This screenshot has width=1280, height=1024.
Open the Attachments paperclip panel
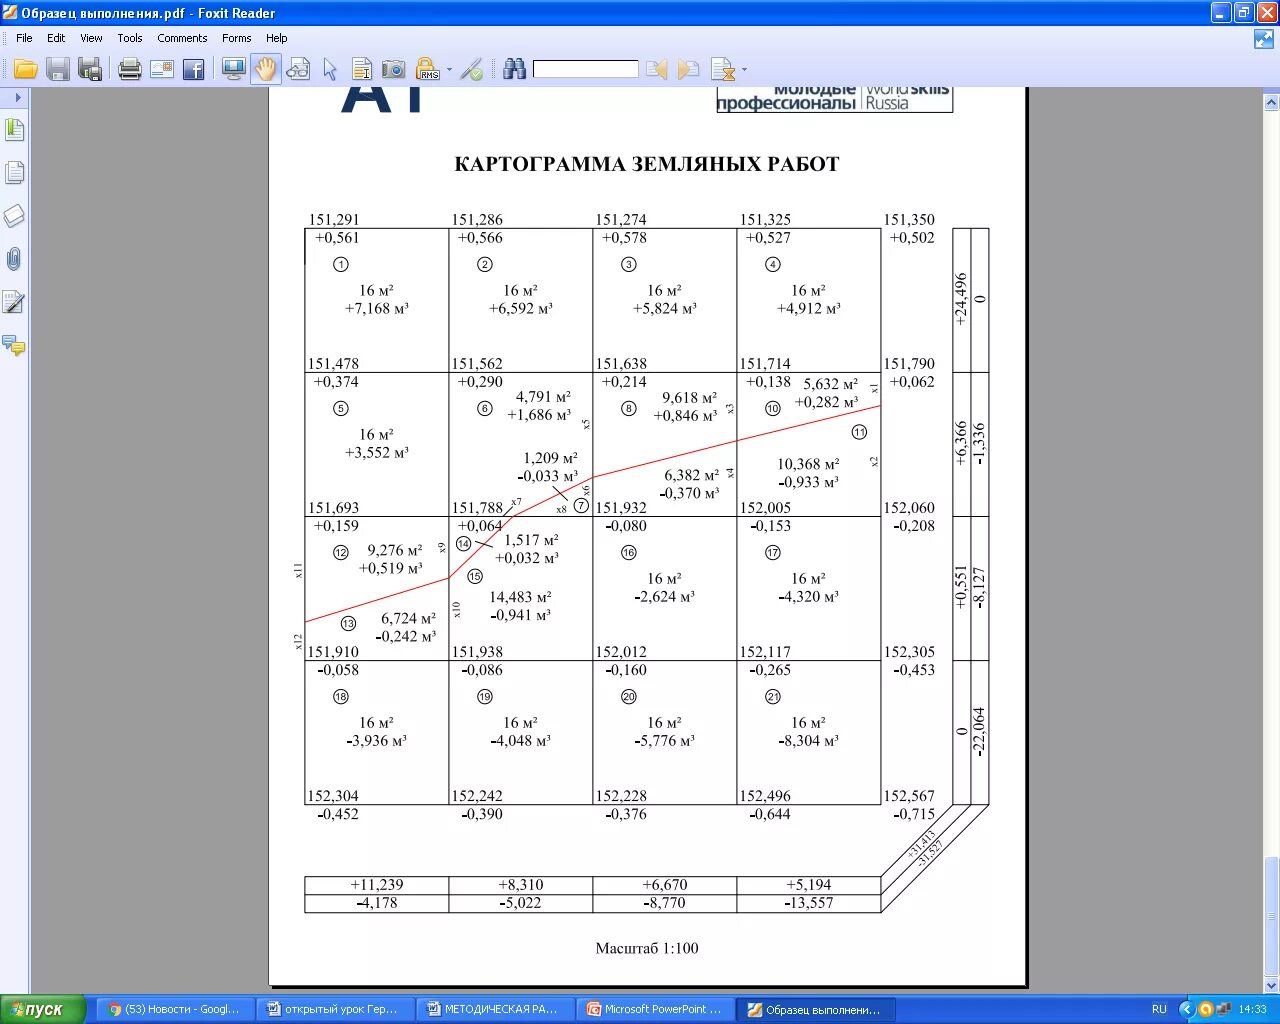[x=14, y=259]
